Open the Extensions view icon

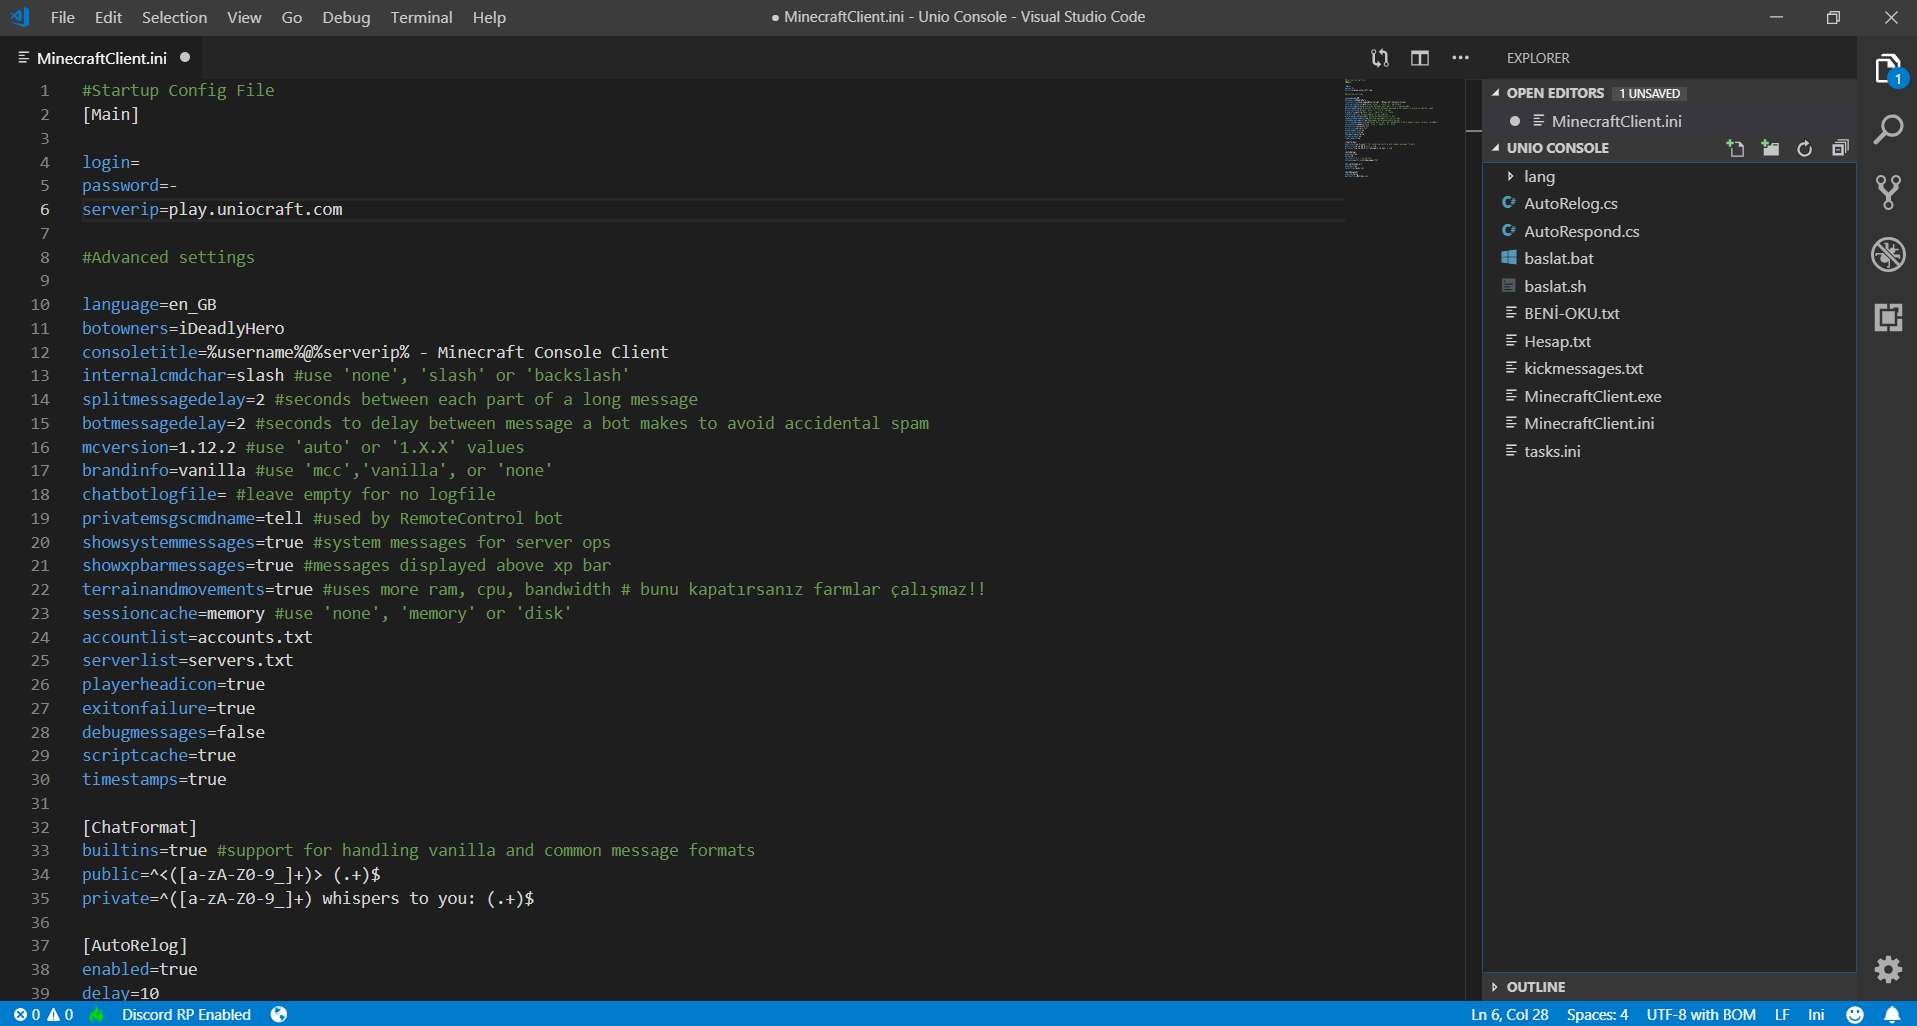click(x=1888, y=318)
